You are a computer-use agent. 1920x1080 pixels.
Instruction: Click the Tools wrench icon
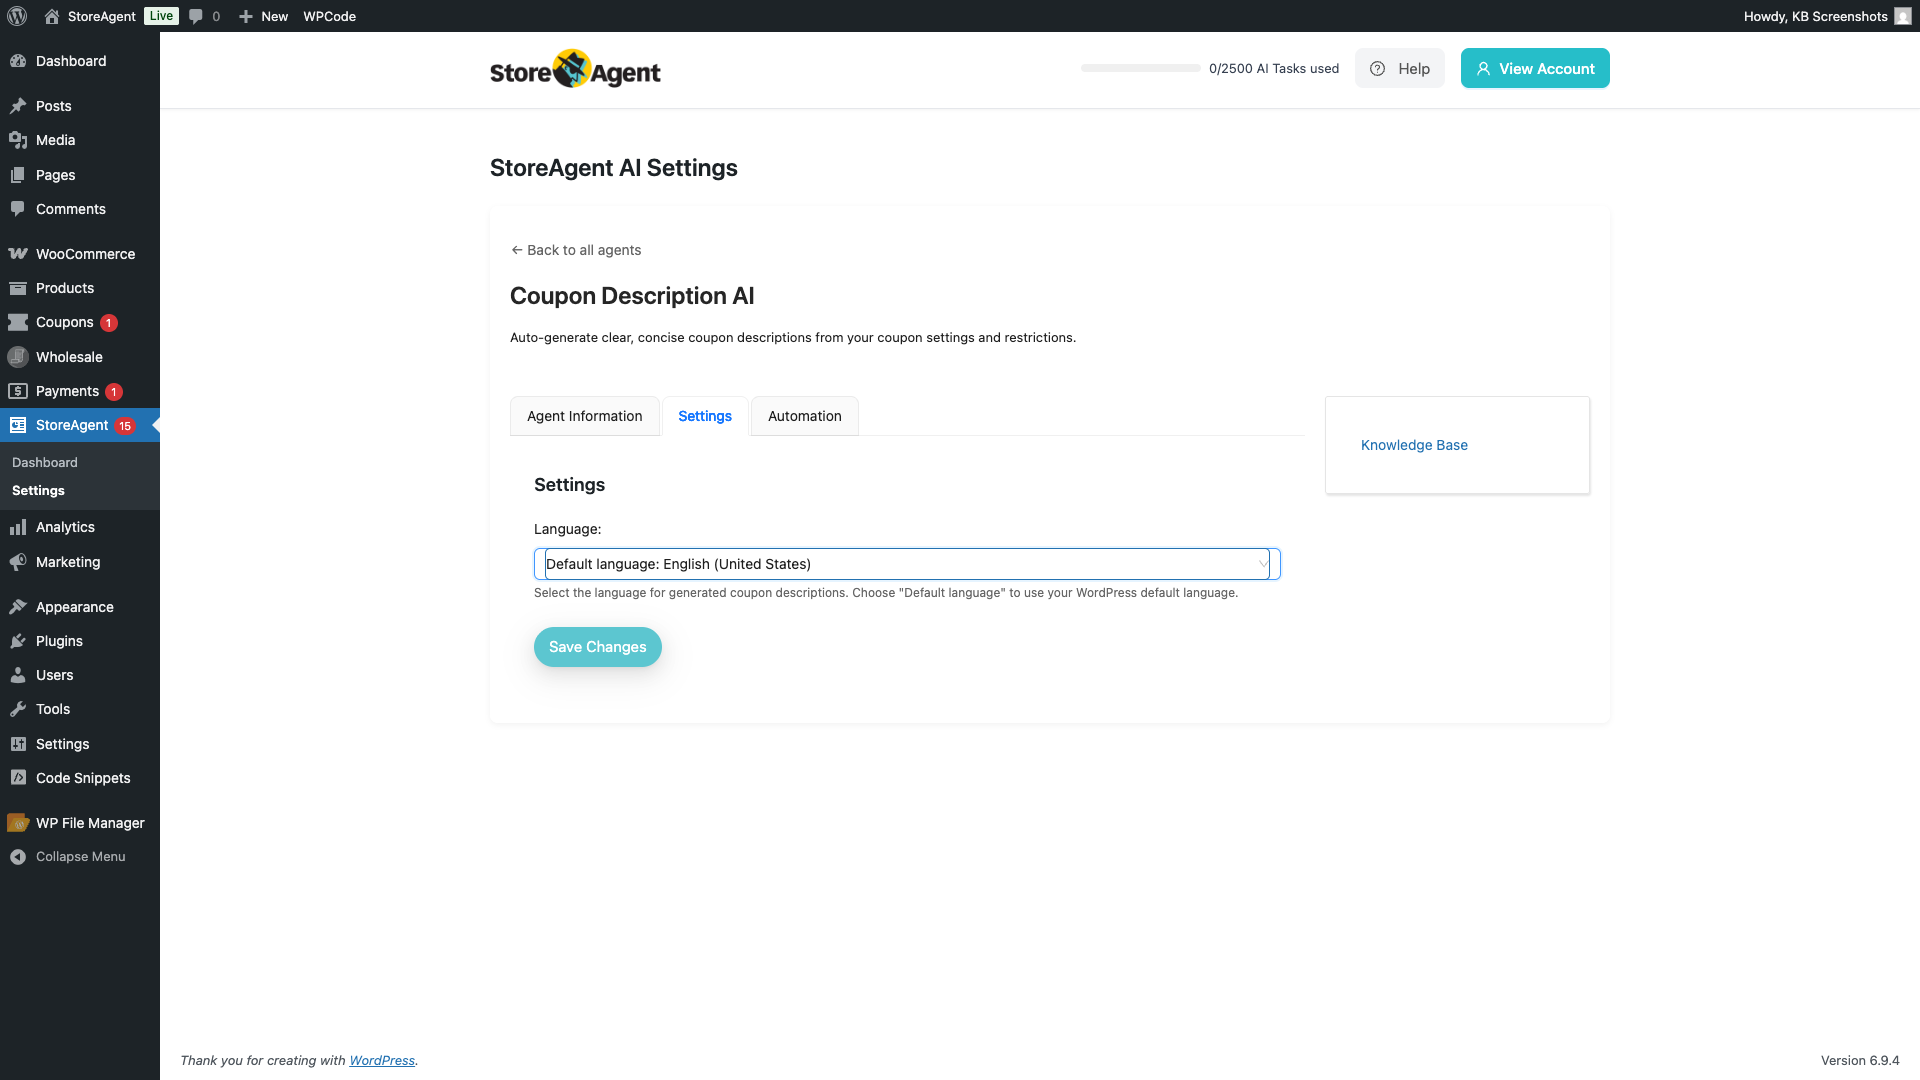click(18, 709)
